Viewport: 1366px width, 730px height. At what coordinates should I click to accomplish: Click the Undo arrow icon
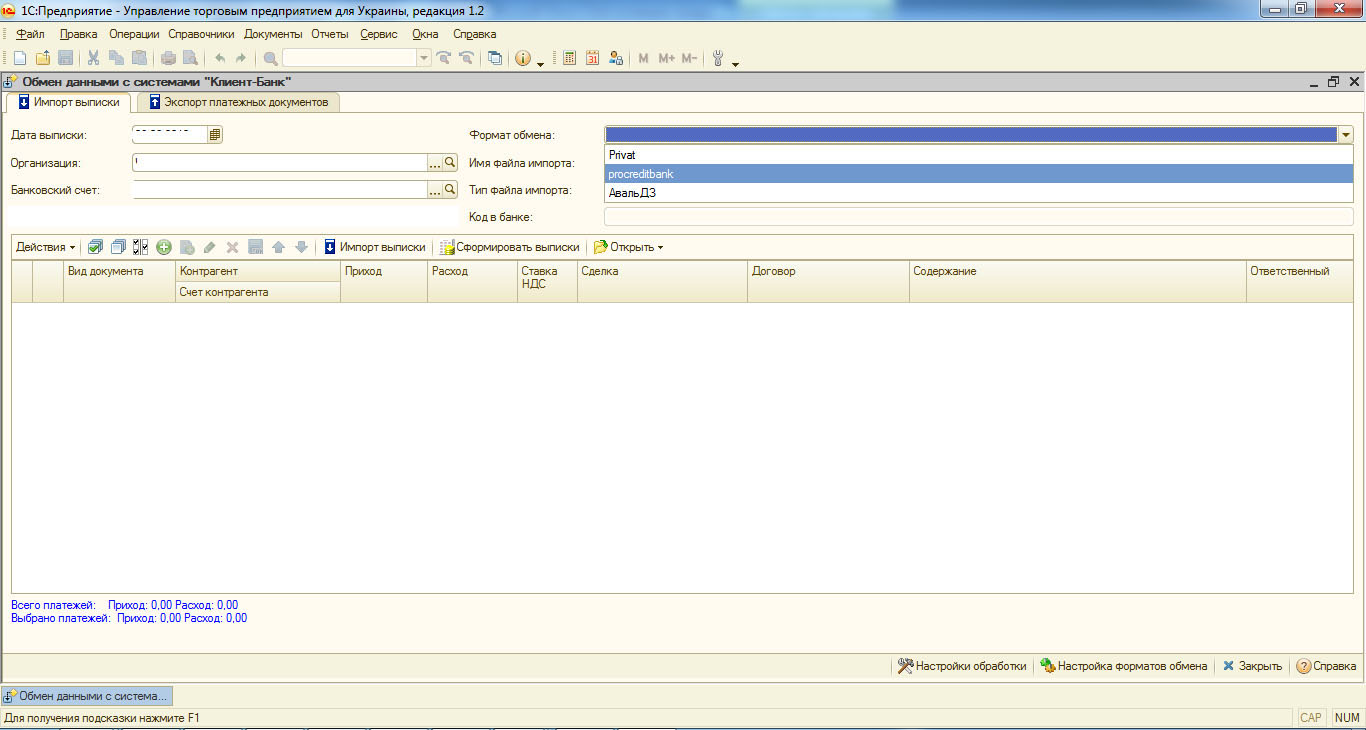coord(220,59)
